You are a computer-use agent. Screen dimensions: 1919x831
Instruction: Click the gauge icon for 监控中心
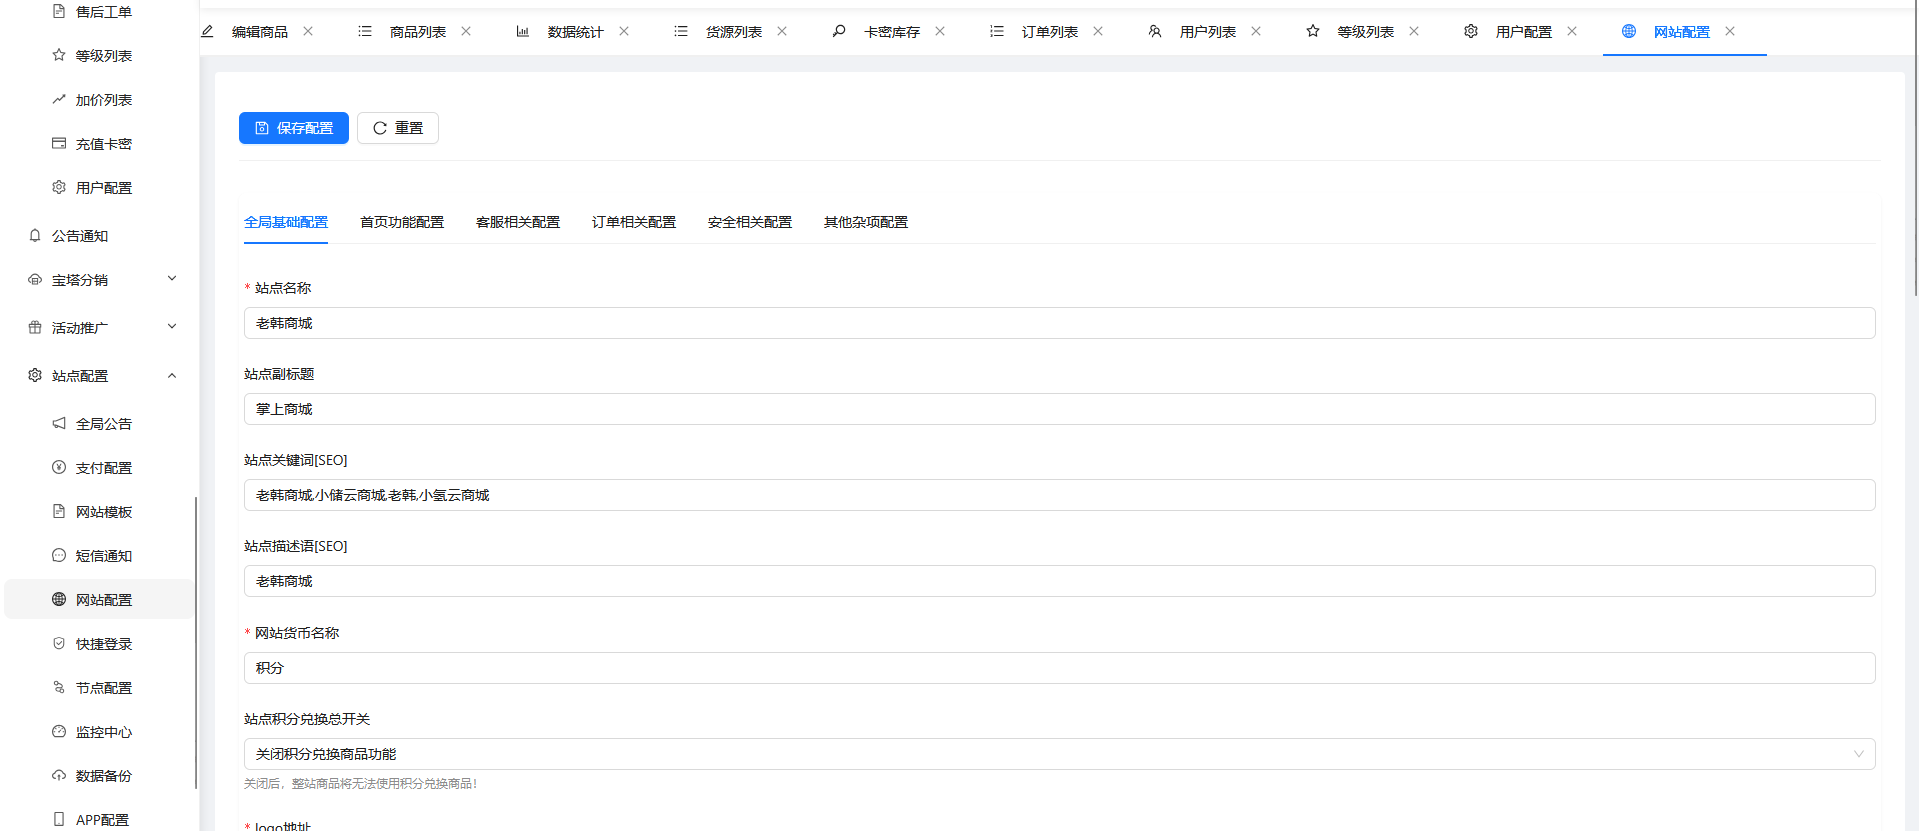(59, 732)
